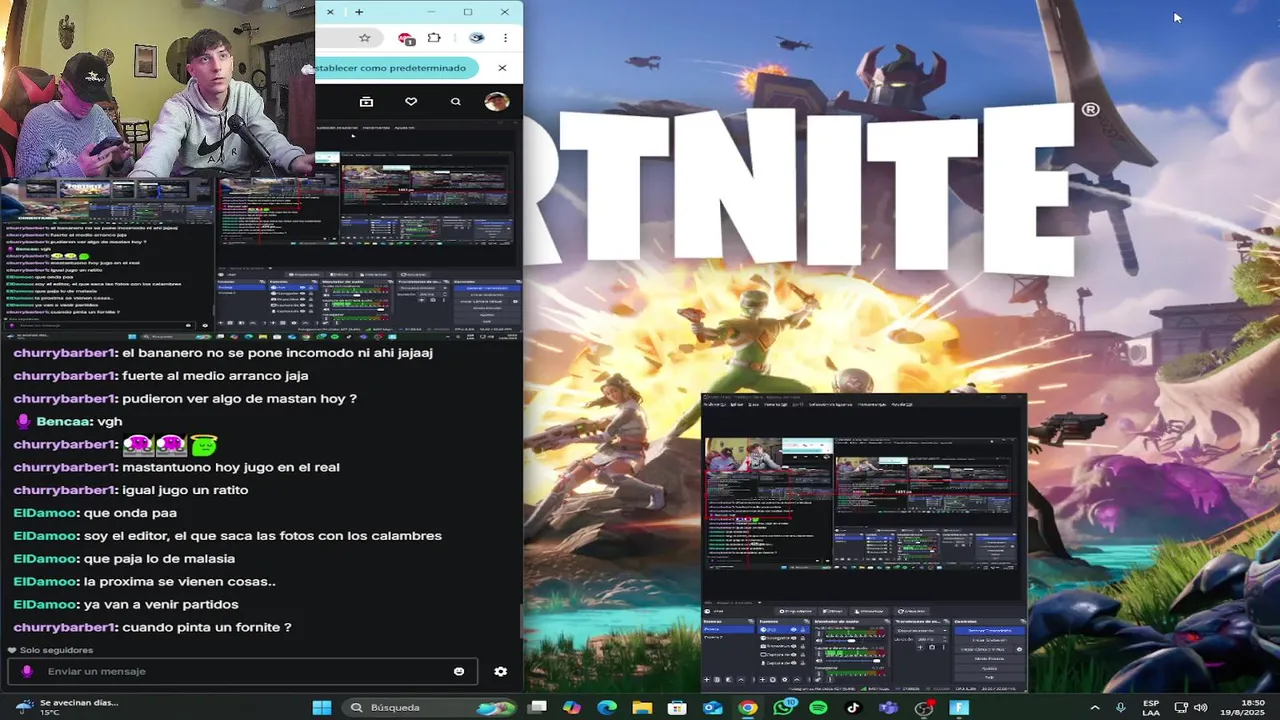Click ElDamoo on 'que onda paa' message

46,513
